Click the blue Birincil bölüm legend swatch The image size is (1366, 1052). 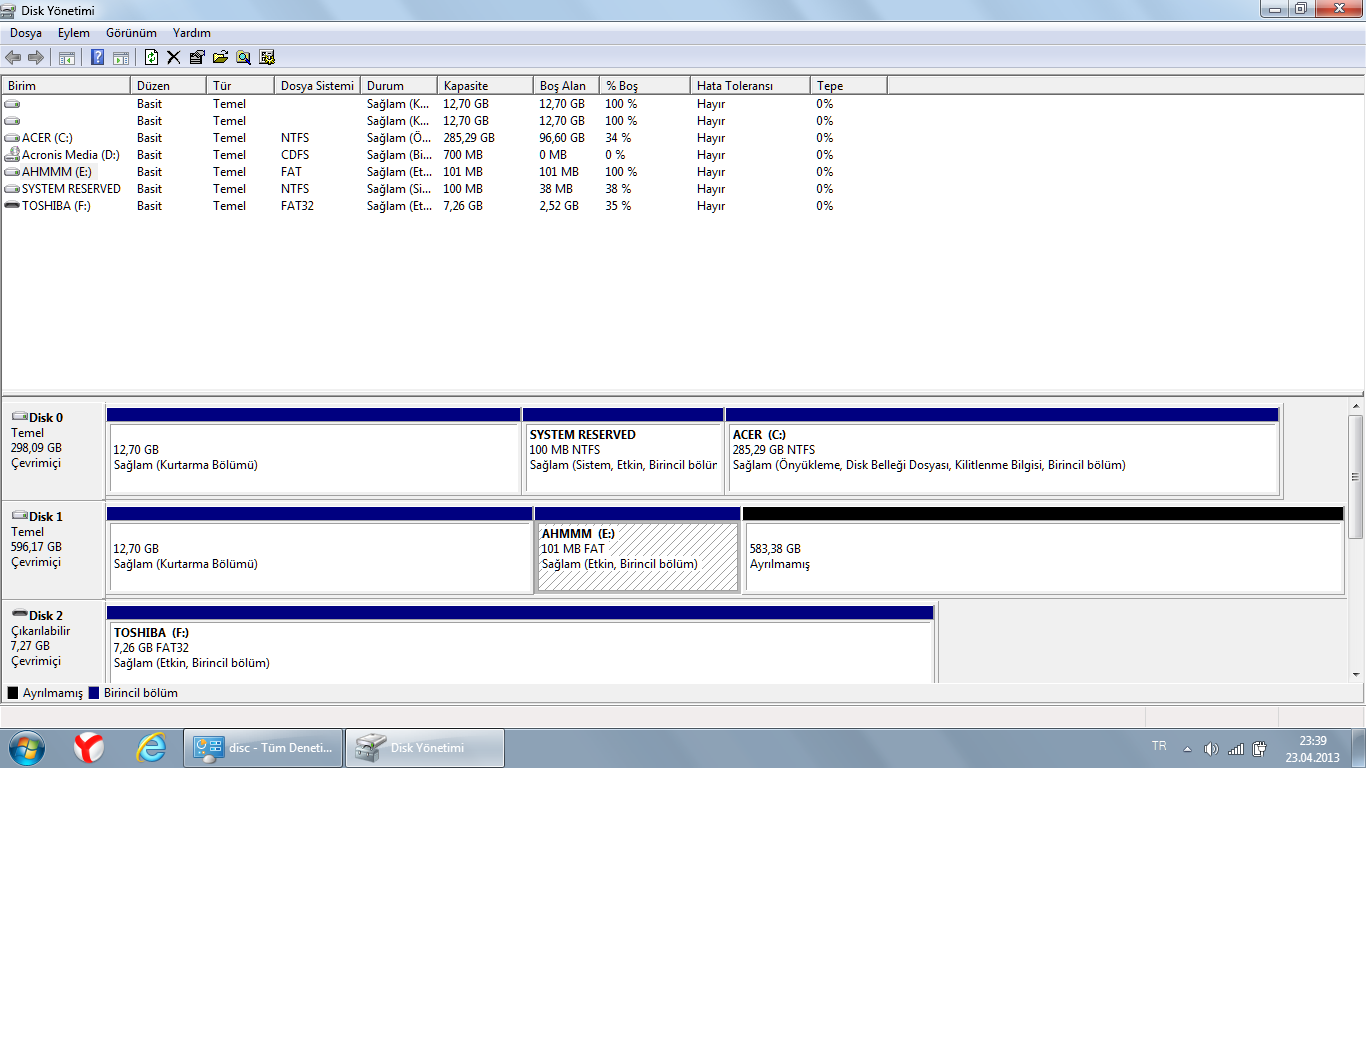click(x=94, y=693)
